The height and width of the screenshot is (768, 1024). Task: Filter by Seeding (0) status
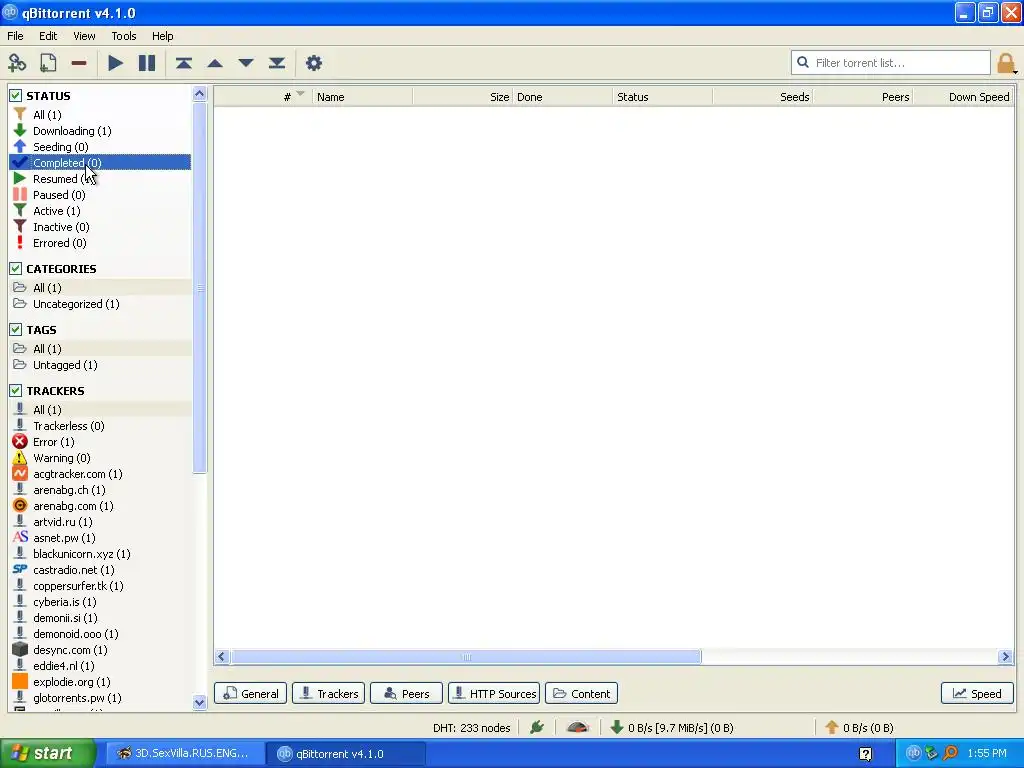[101, 147]
